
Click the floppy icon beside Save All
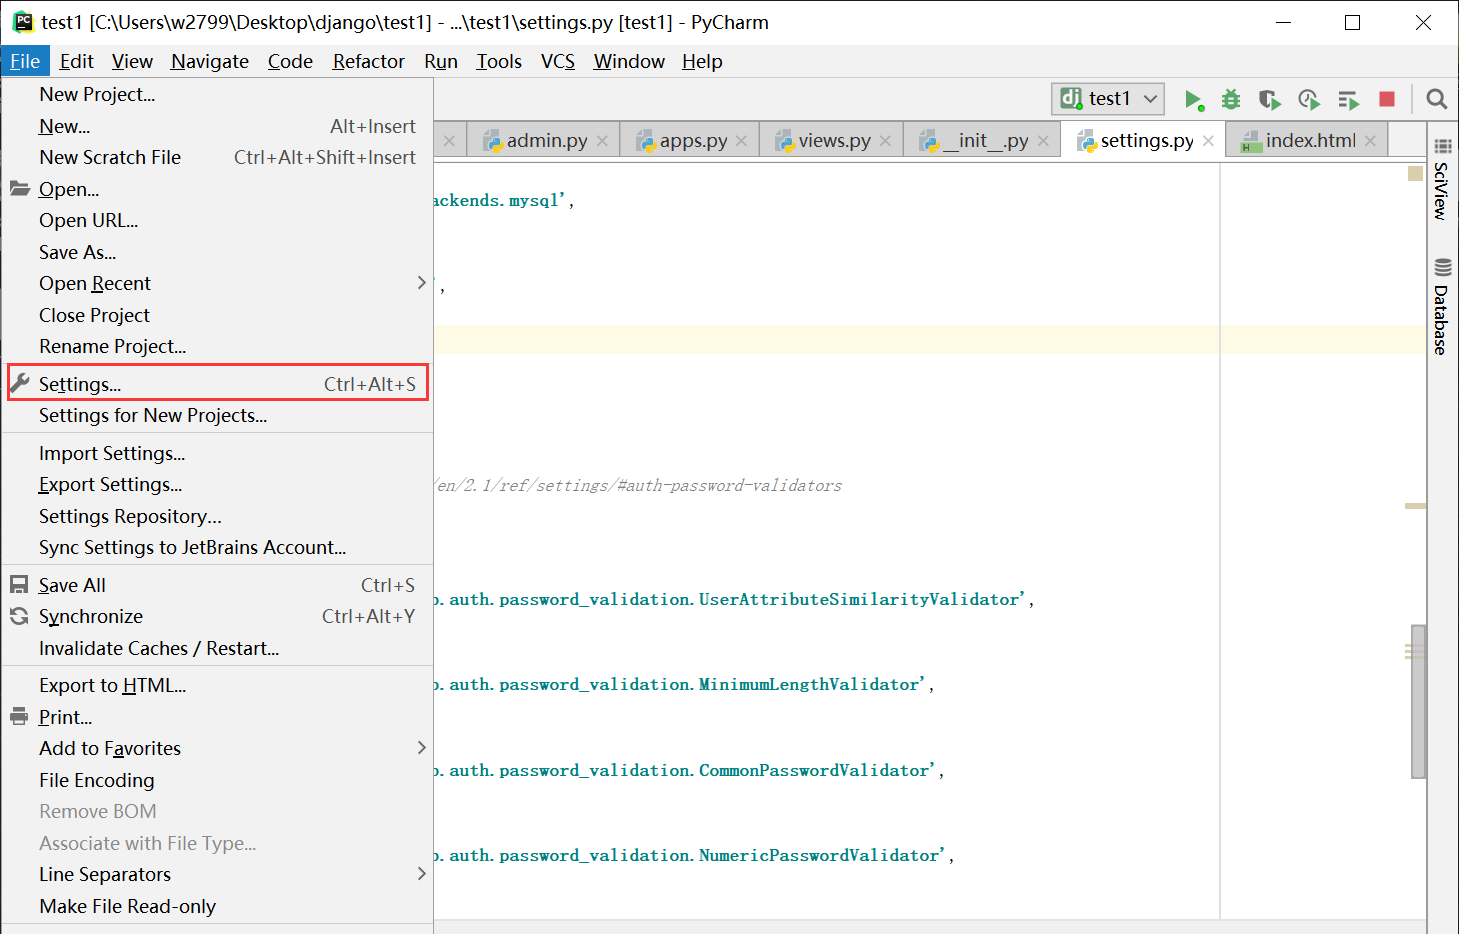point(19,584)
